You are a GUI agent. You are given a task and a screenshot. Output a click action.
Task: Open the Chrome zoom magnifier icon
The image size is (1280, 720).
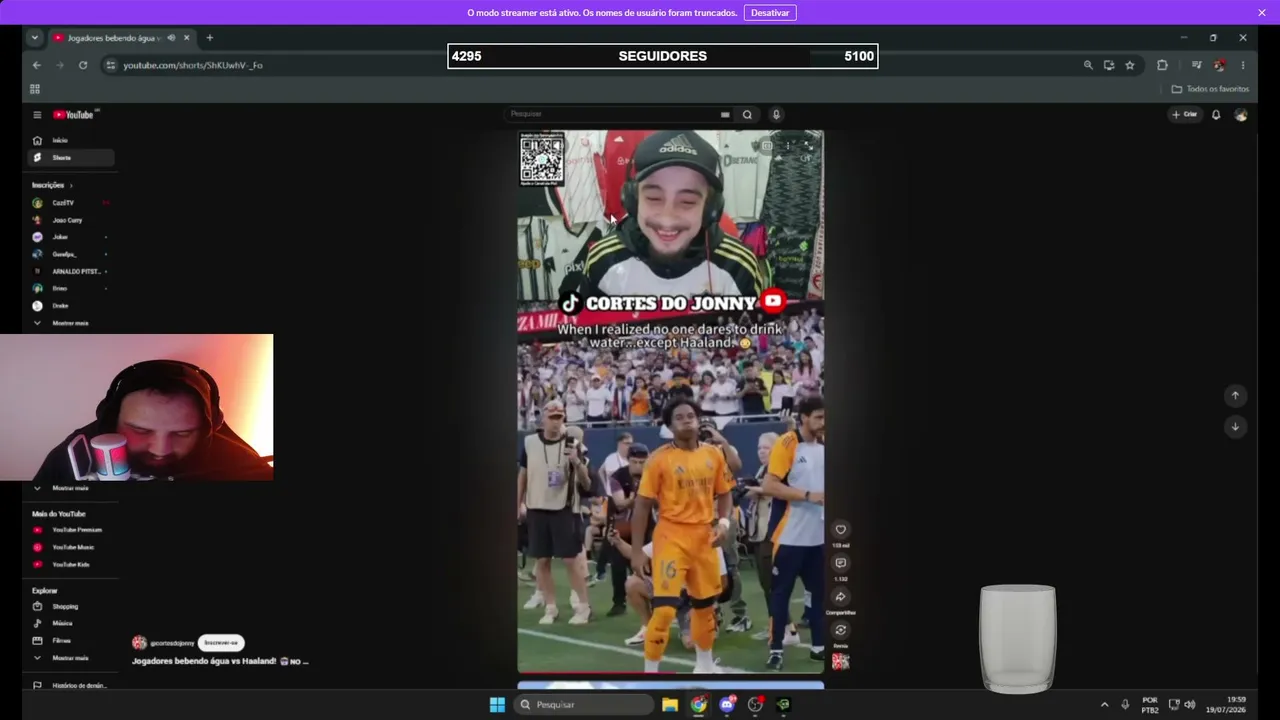[x=1088, y=65]
